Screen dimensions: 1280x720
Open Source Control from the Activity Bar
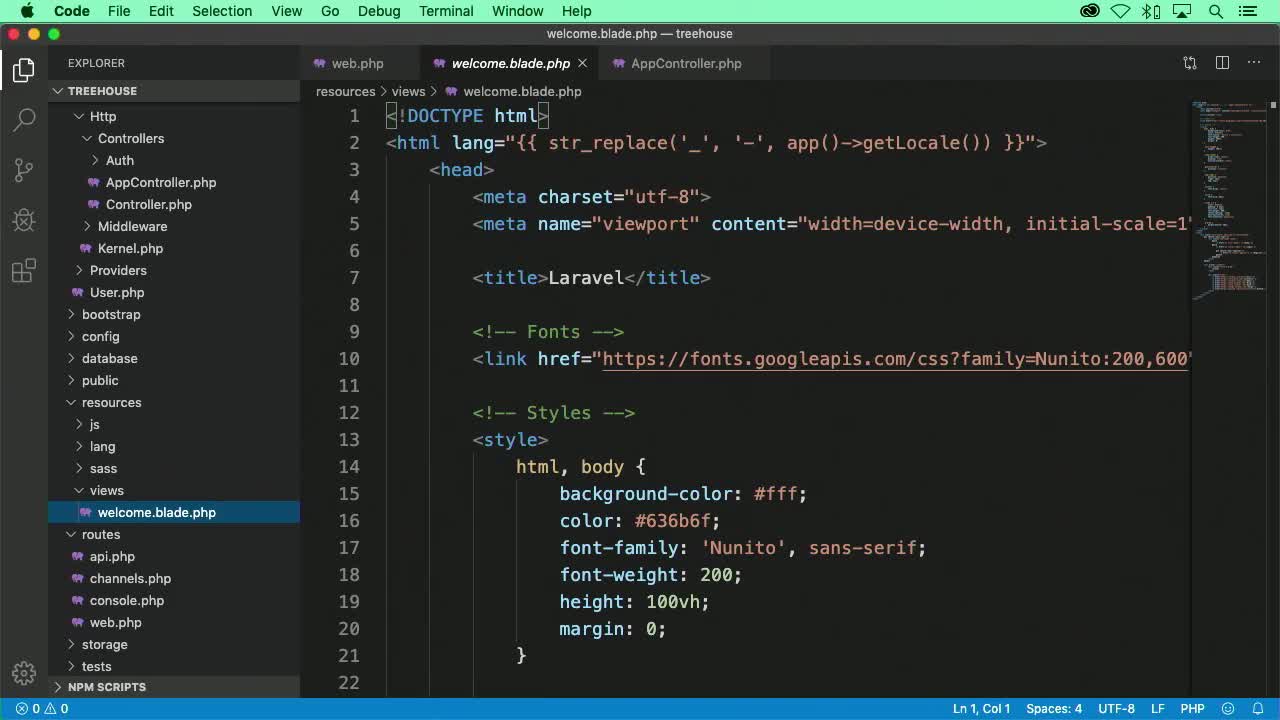tap(23, 170)
